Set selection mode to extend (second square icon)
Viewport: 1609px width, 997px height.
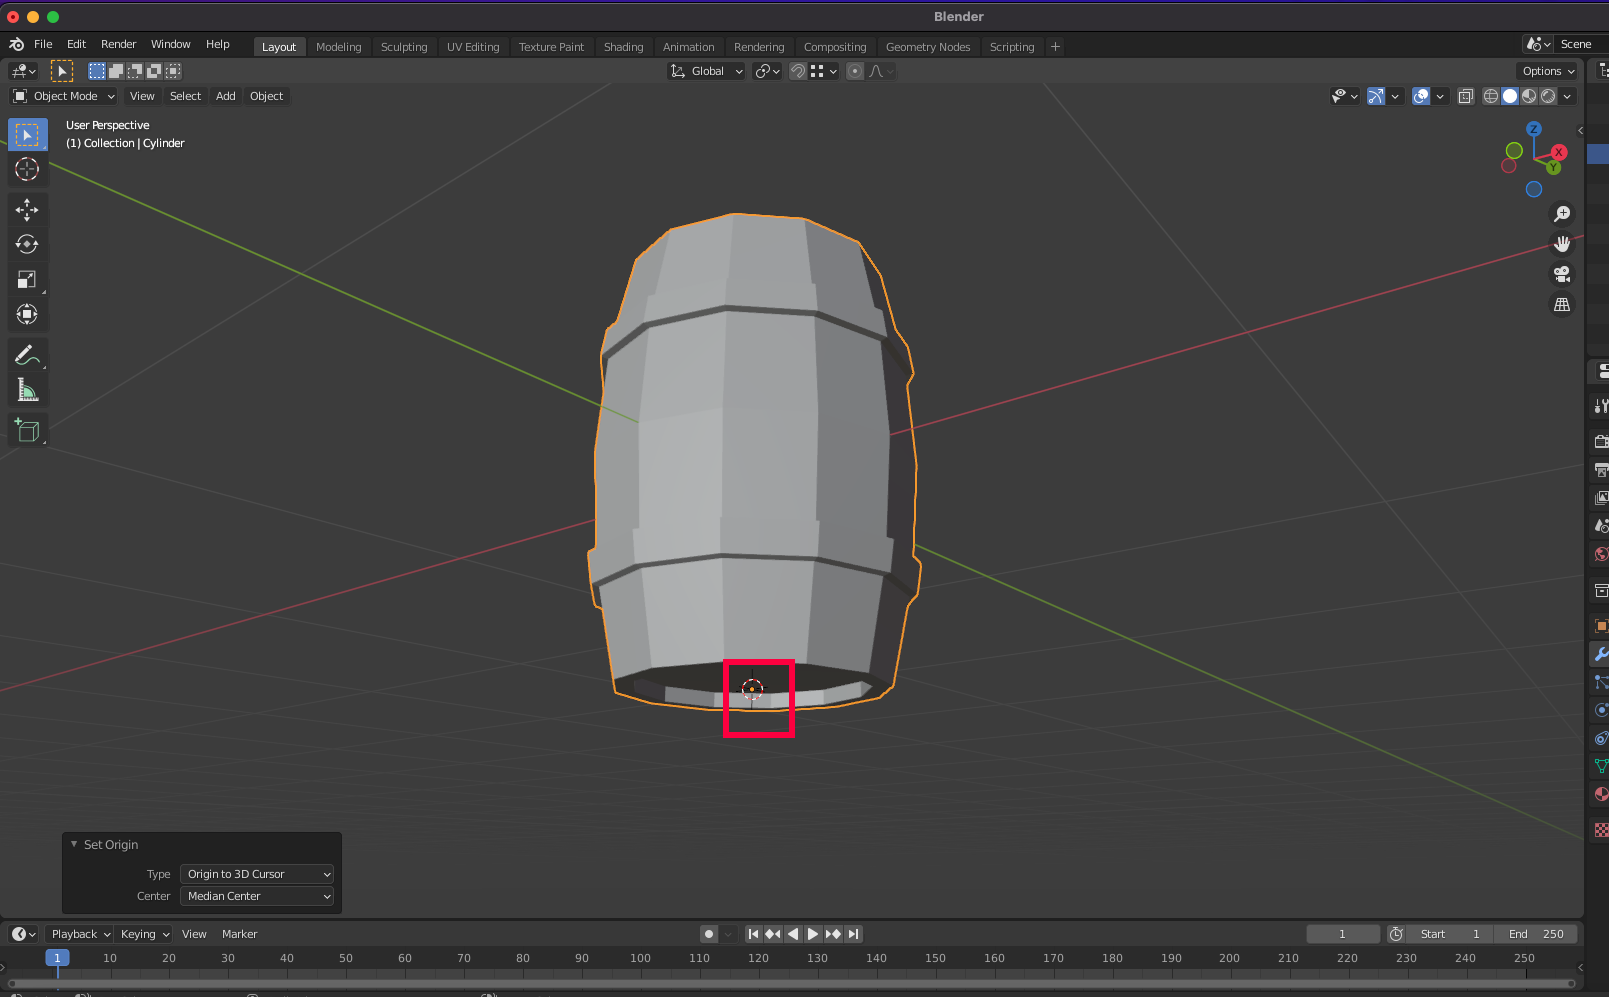pyautogui.click(x=116, y=71)
